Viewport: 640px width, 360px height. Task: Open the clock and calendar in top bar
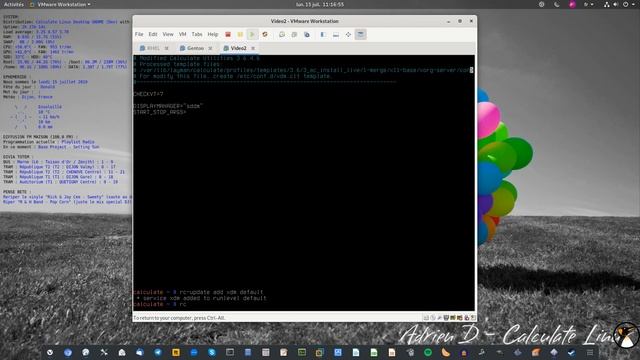(320, 4)
